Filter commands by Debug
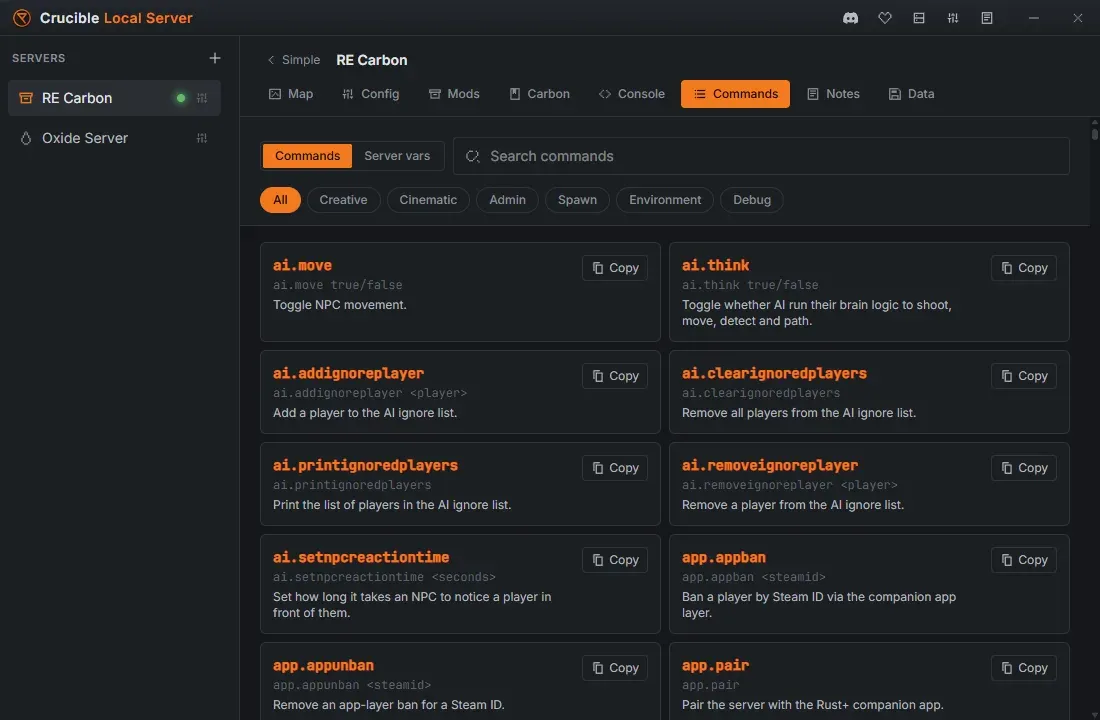The width and height of the screenshot is (1100, 720). click(752, 200)
